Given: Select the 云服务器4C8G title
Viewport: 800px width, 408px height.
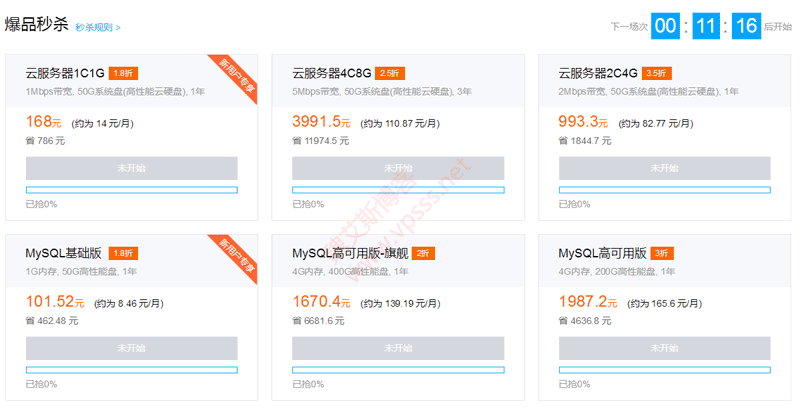Looking at the screenshot, I should pos(332,73).
